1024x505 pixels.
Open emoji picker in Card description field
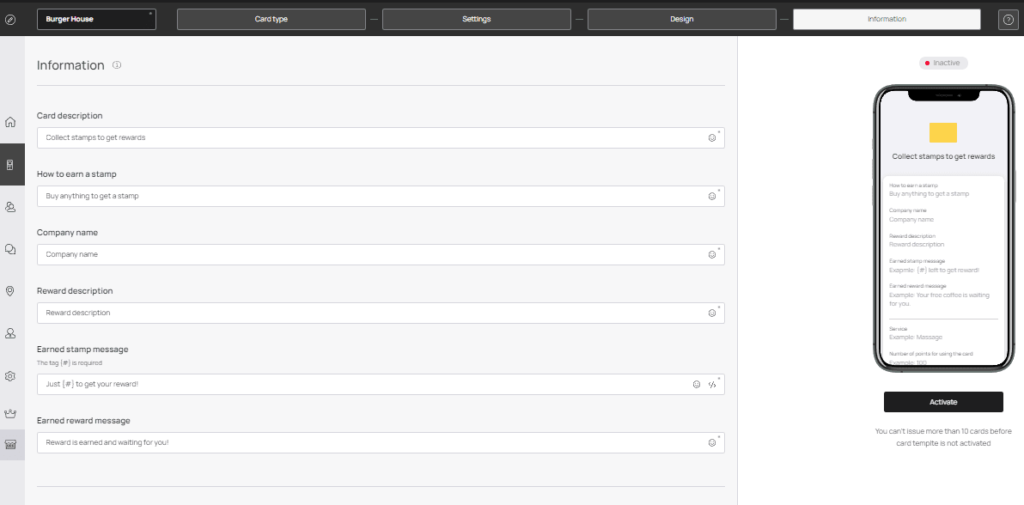712,138
